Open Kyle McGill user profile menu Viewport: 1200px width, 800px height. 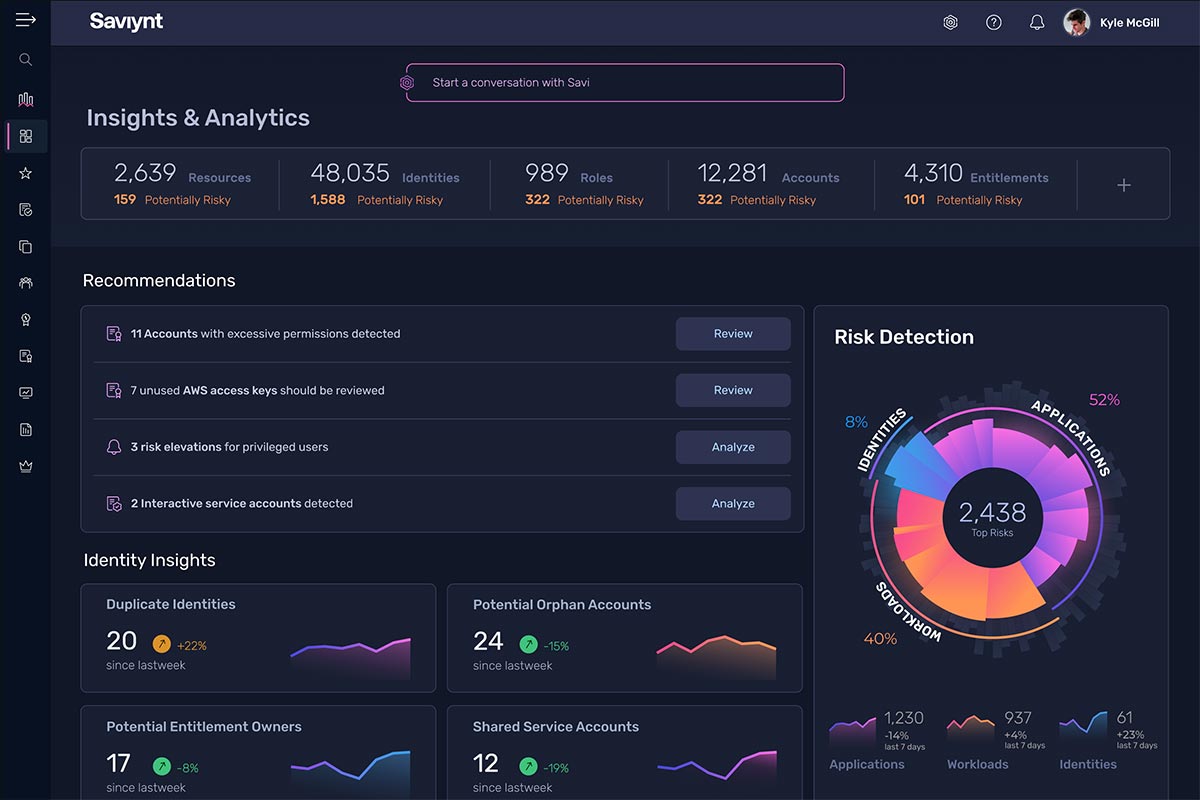[x=1111, y=22]
